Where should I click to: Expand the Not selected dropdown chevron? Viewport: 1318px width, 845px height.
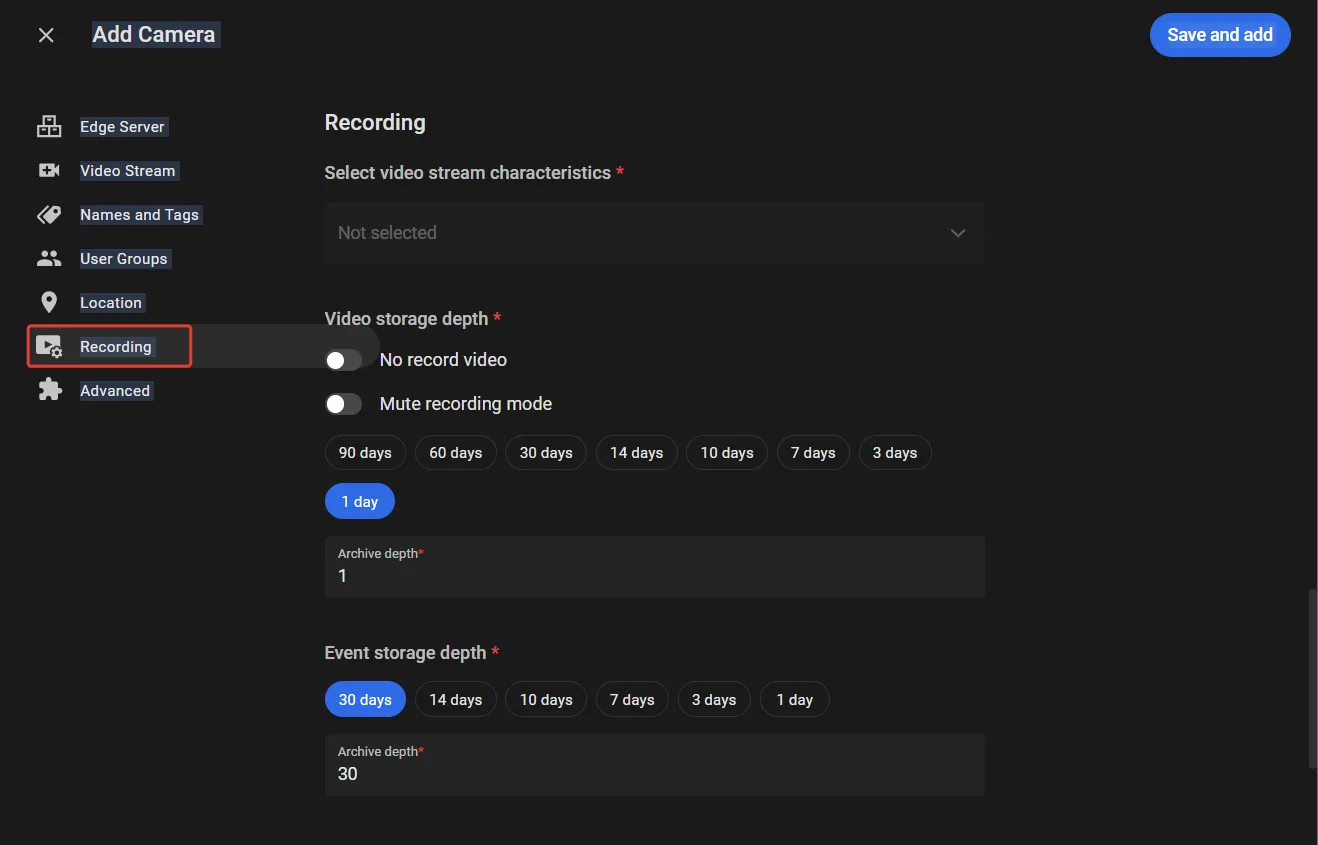958,233
